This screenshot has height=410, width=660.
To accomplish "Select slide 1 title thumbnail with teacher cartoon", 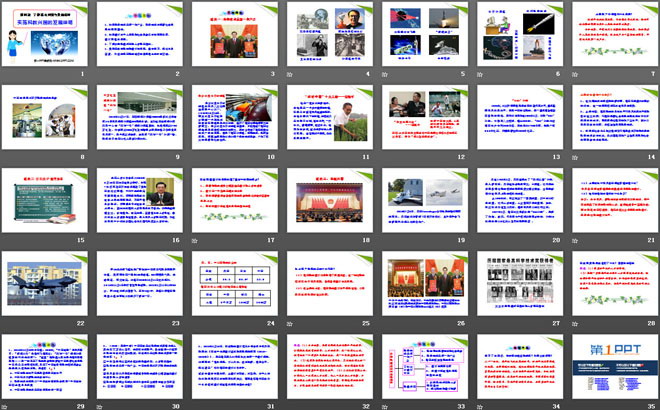I will (x=45, y=34).
